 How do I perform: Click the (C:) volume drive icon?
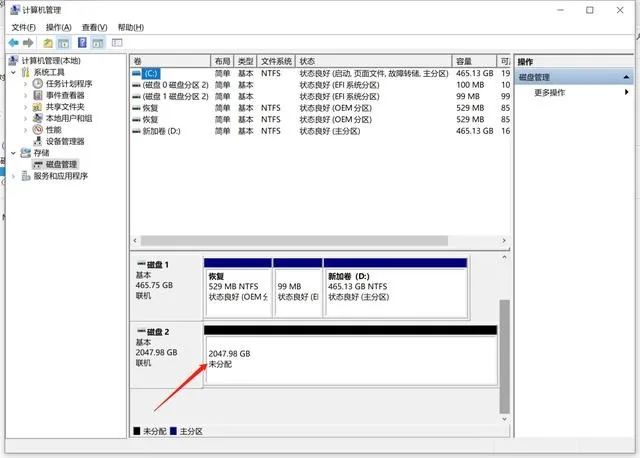coord(136,73)
